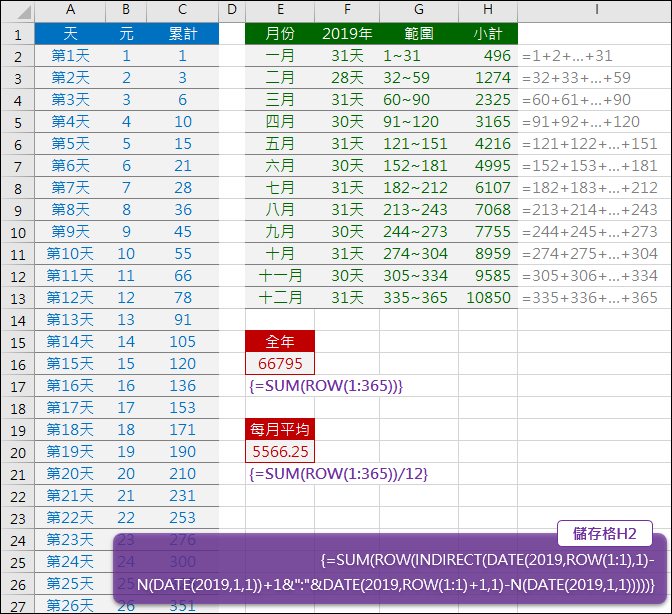Select row 14 header
The height and width of the screenshot is (614, 672).
[18, 320]
